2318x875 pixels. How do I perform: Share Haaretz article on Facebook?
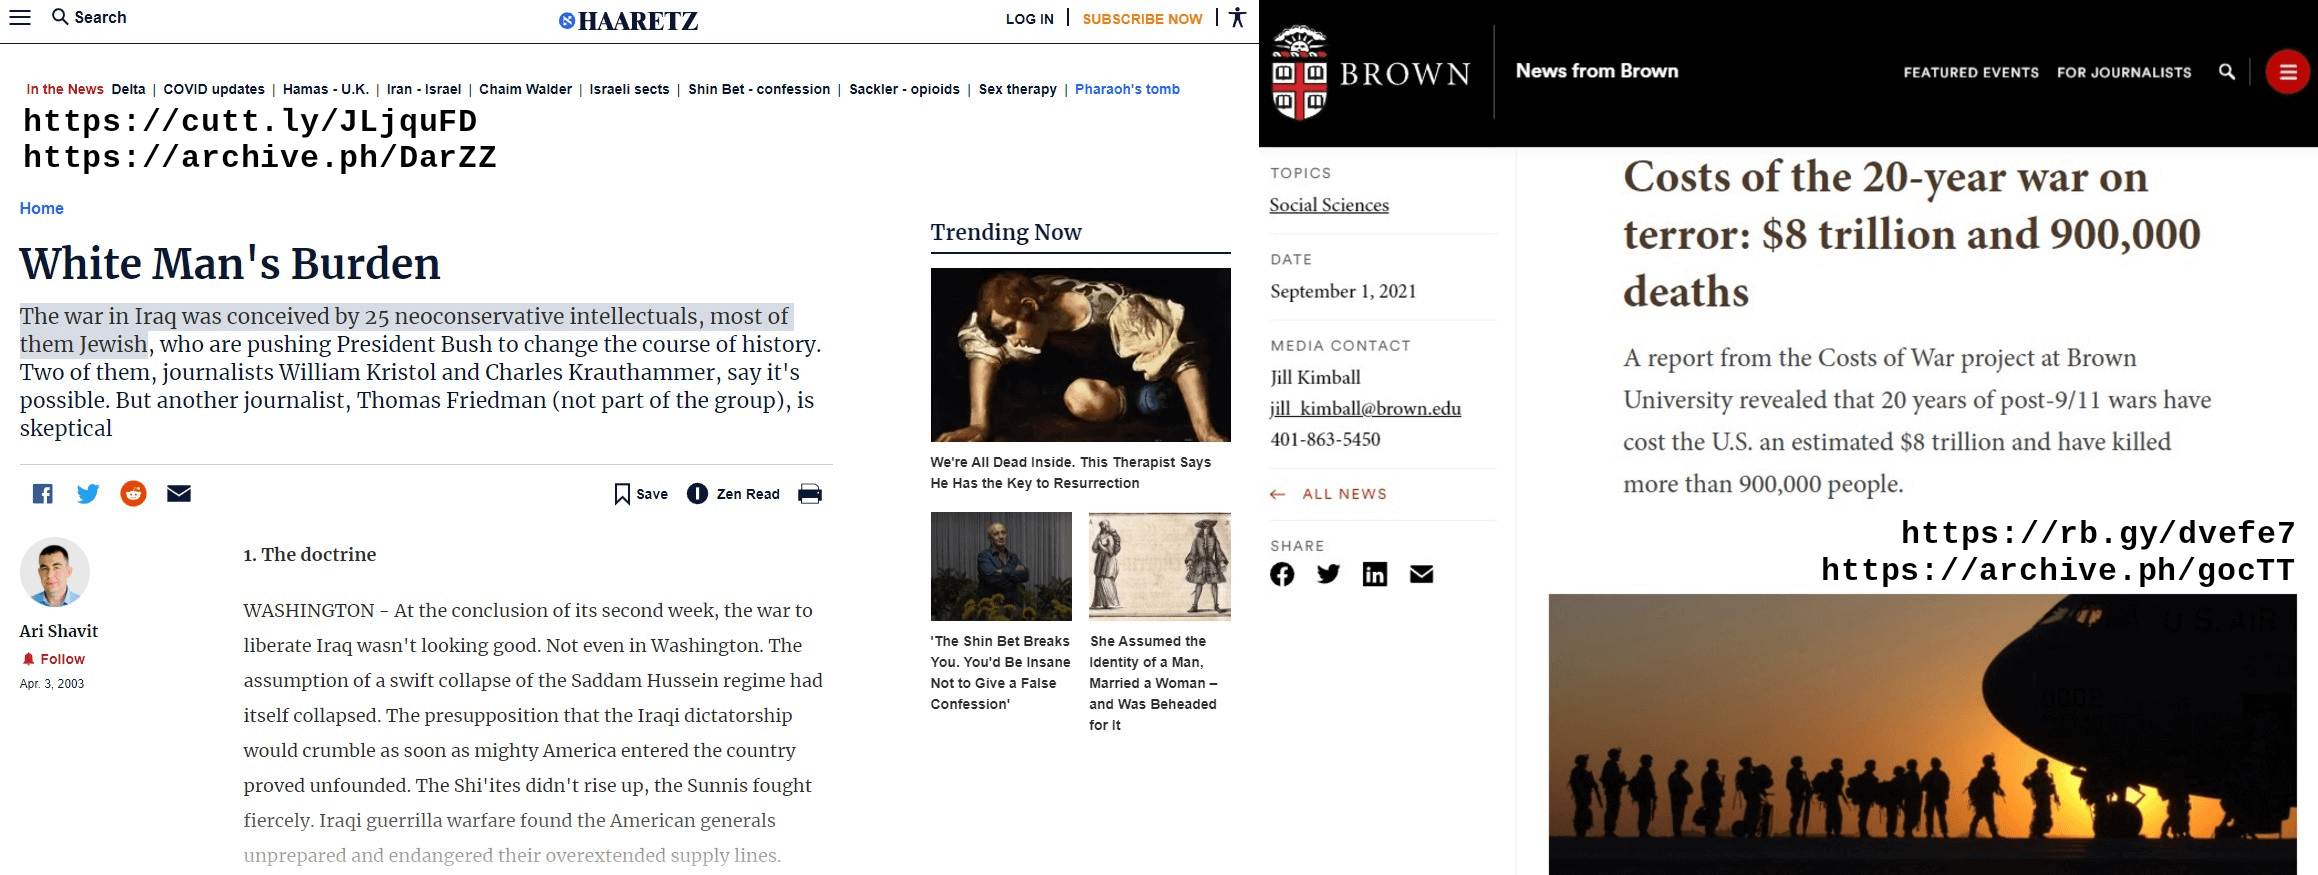click(42, 493)
